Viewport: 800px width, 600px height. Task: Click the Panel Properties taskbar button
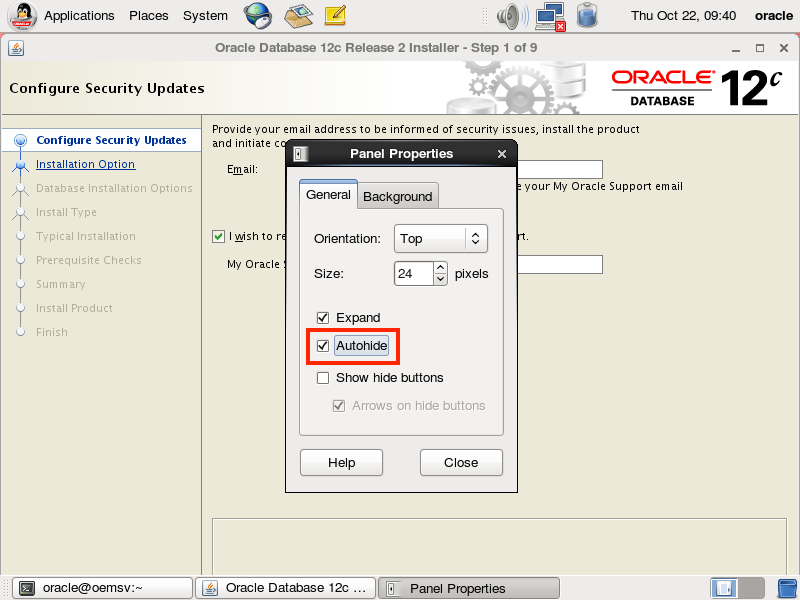click(468, 588)
